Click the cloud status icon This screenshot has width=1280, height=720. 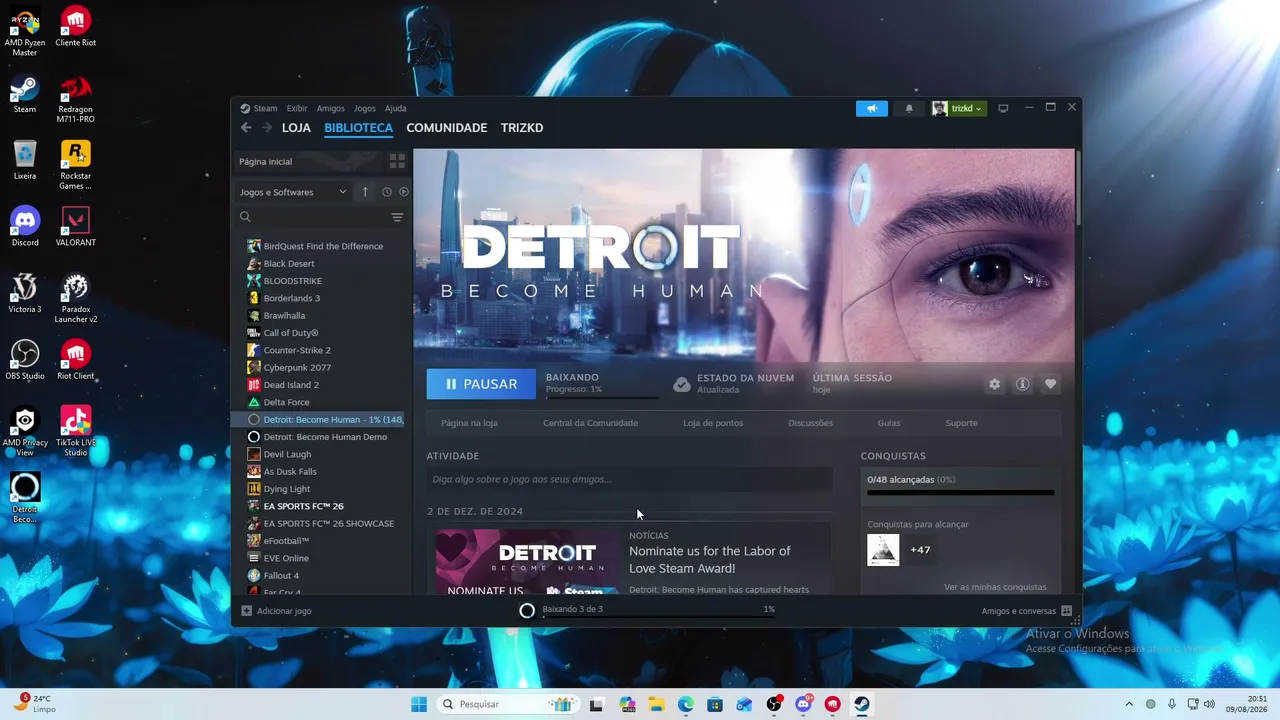[x=681, y=384]
